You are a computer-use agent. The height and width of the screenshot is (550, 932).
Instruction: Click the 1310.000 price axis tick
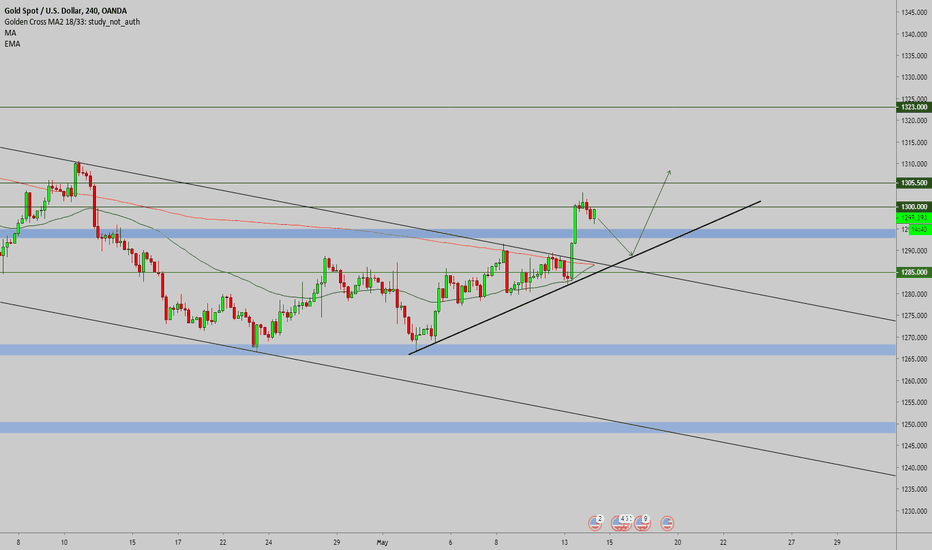pos(914,164)
